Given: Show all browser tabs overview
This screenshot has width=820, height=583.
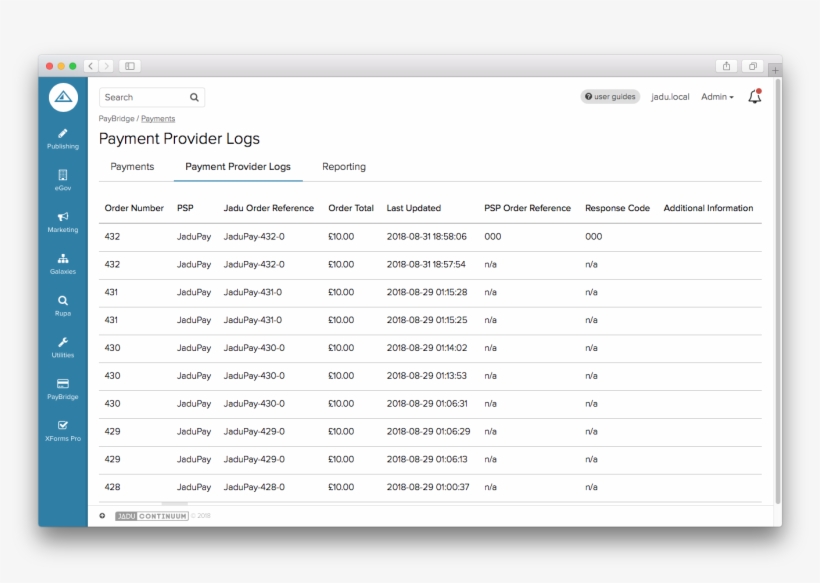Looking at the screenshot, I should coord(753,66).
